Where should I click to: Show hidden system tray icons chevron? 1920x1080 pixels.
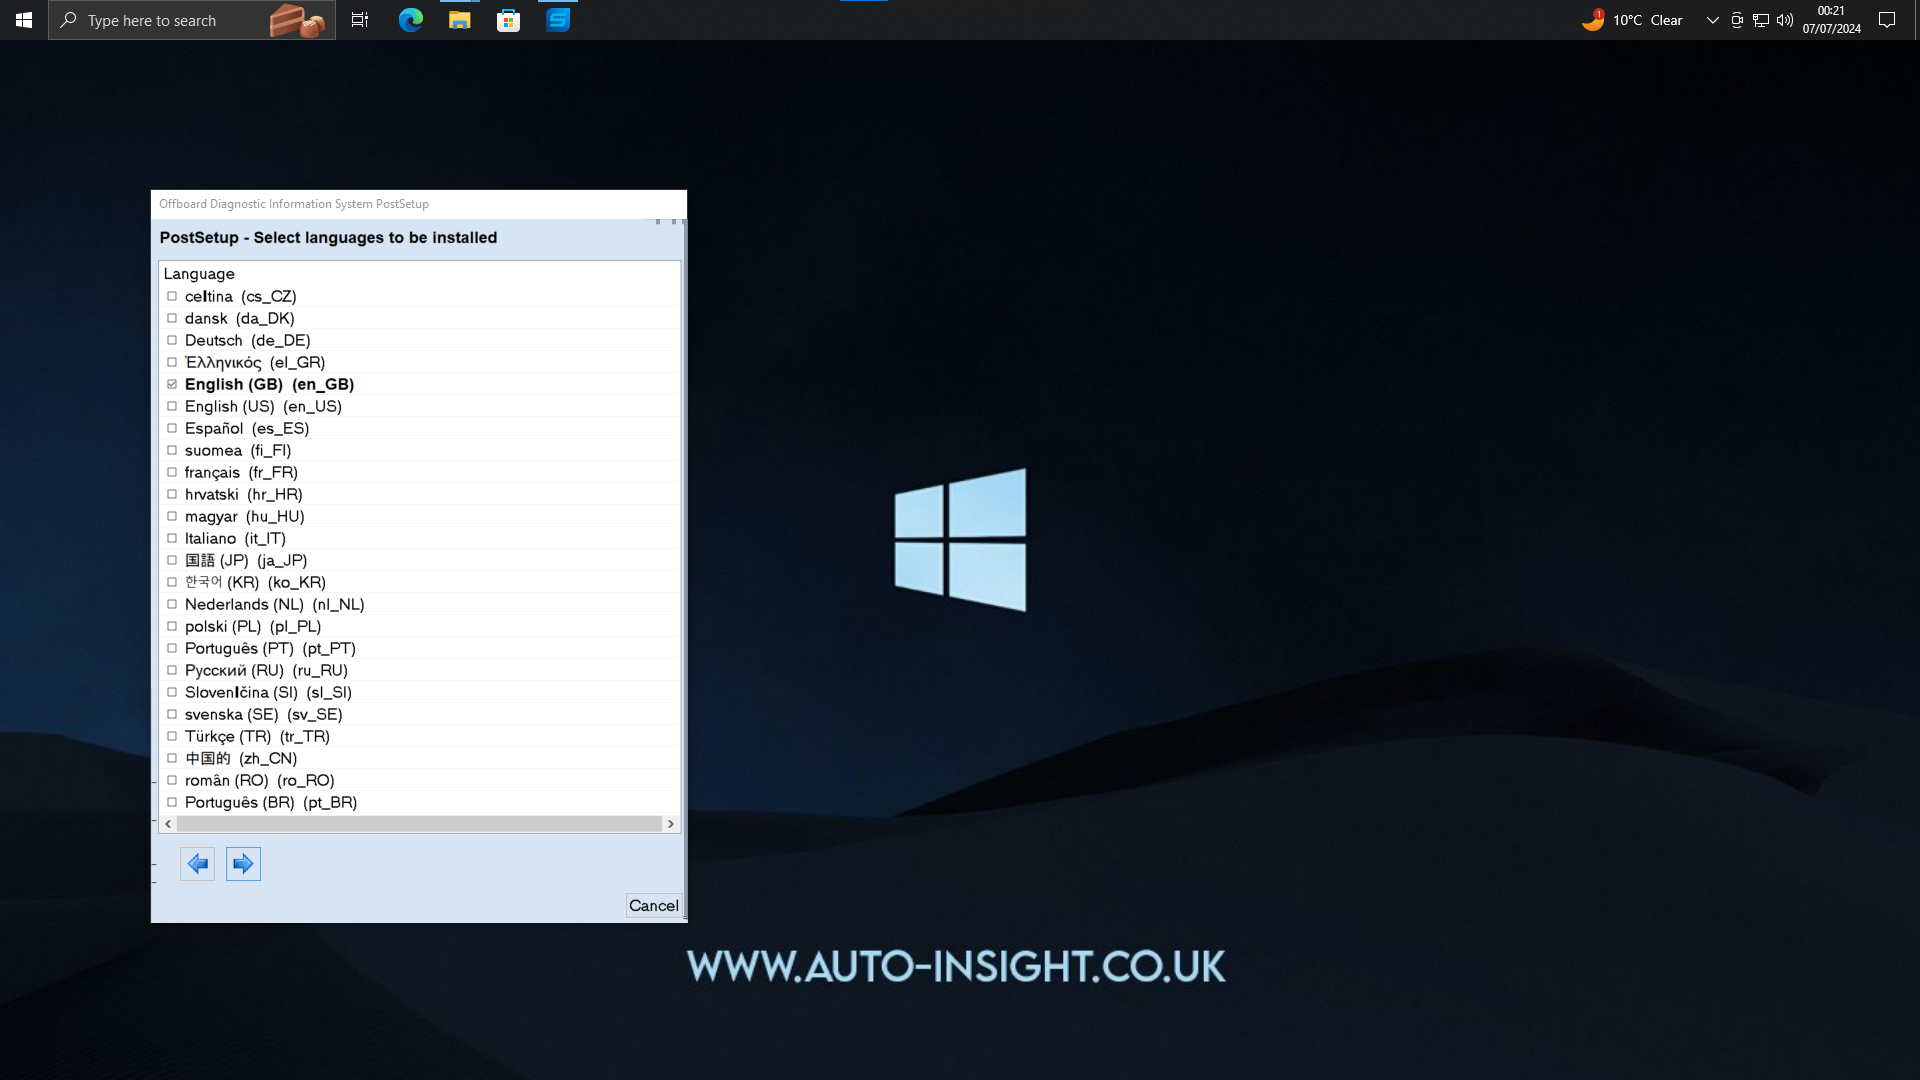pyautogui.click(x=1712, y=20)
